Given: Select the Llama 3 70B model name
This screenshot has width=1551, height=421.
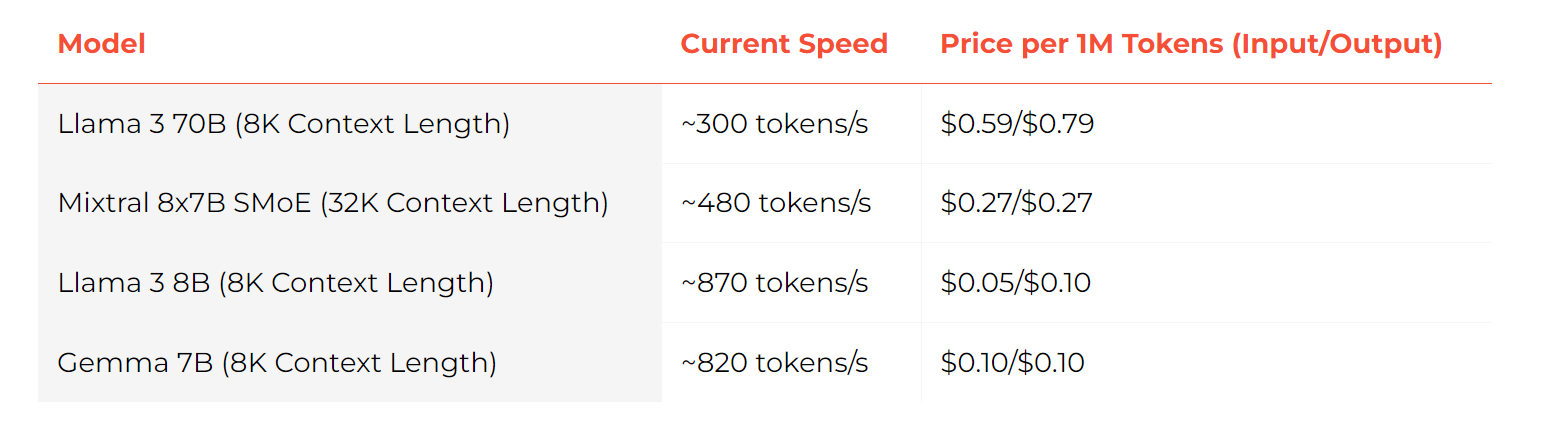Looking at the screenshot, I should coord(141,124).
